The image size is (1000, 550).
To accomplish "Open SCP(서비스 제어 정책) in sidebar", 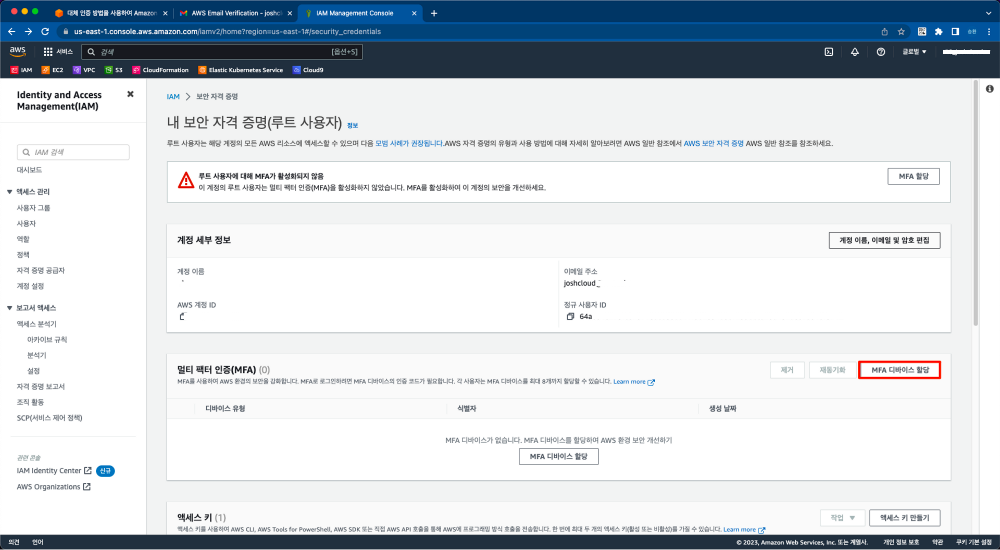I will (49, 418).
